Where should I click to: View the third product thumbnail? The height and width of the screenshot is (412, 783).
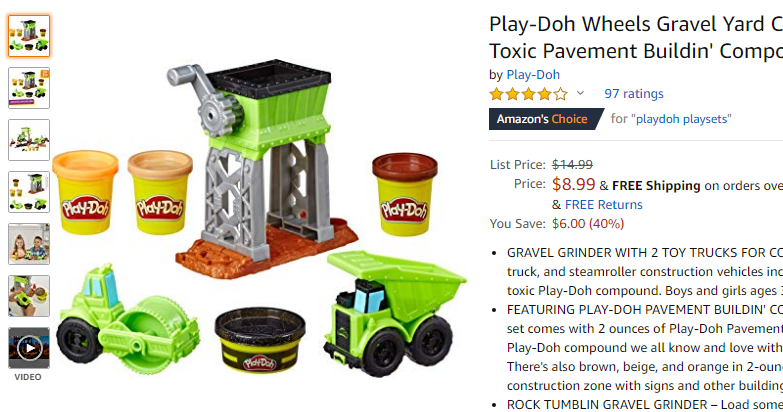[29, 140]
